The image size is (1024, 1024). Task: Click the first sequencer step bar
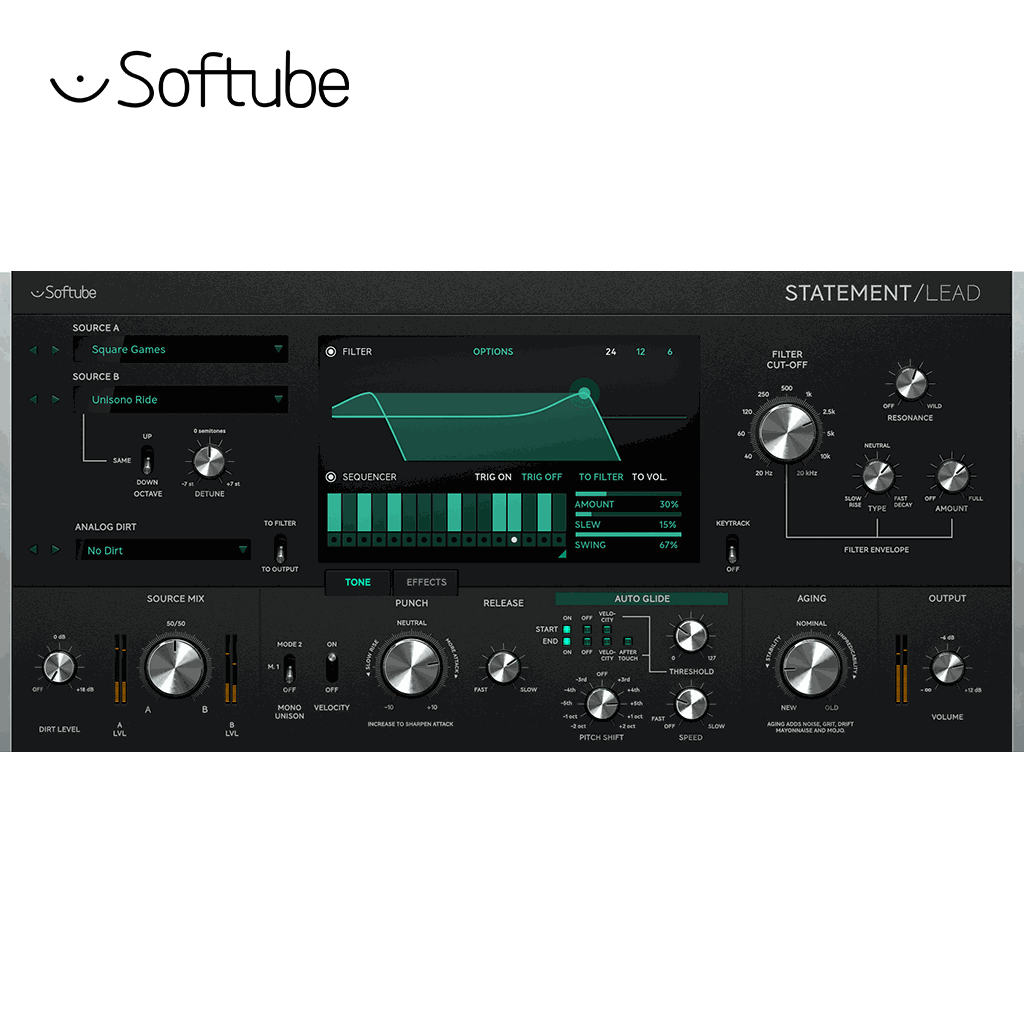334,513
